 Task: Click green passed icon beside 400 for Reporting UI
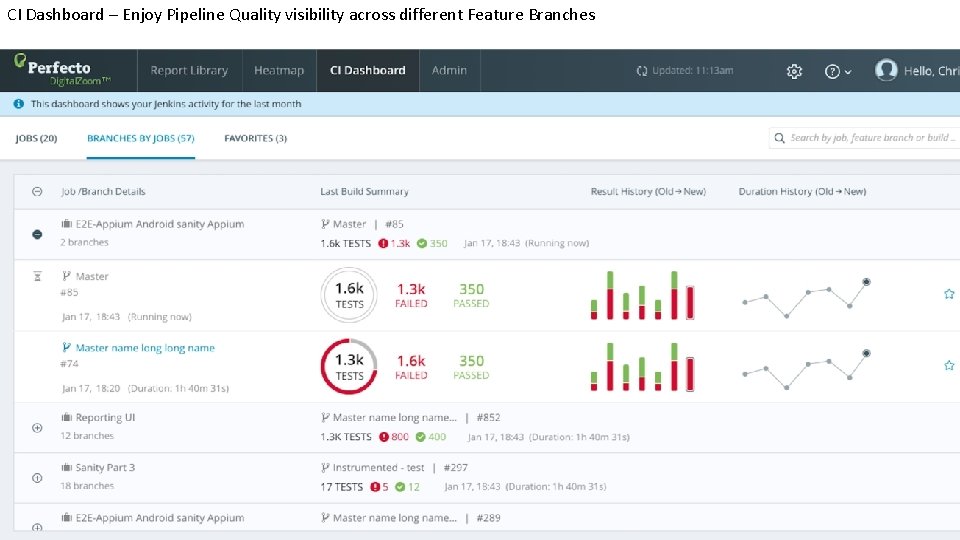click(421, 437)
